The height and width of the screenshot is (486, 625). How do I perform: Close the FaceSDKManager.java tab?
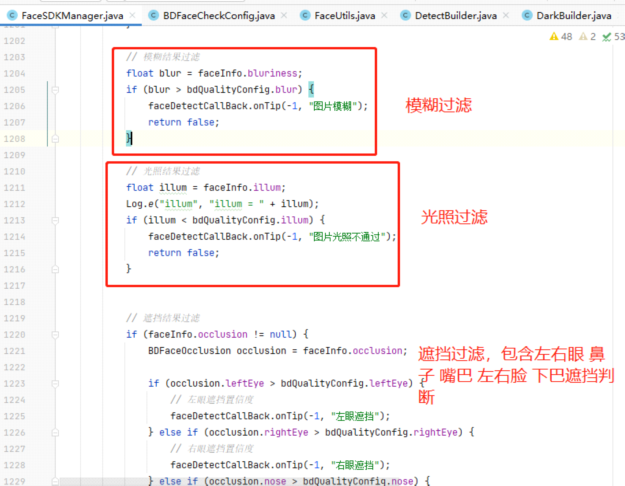(x=132, y=16)
